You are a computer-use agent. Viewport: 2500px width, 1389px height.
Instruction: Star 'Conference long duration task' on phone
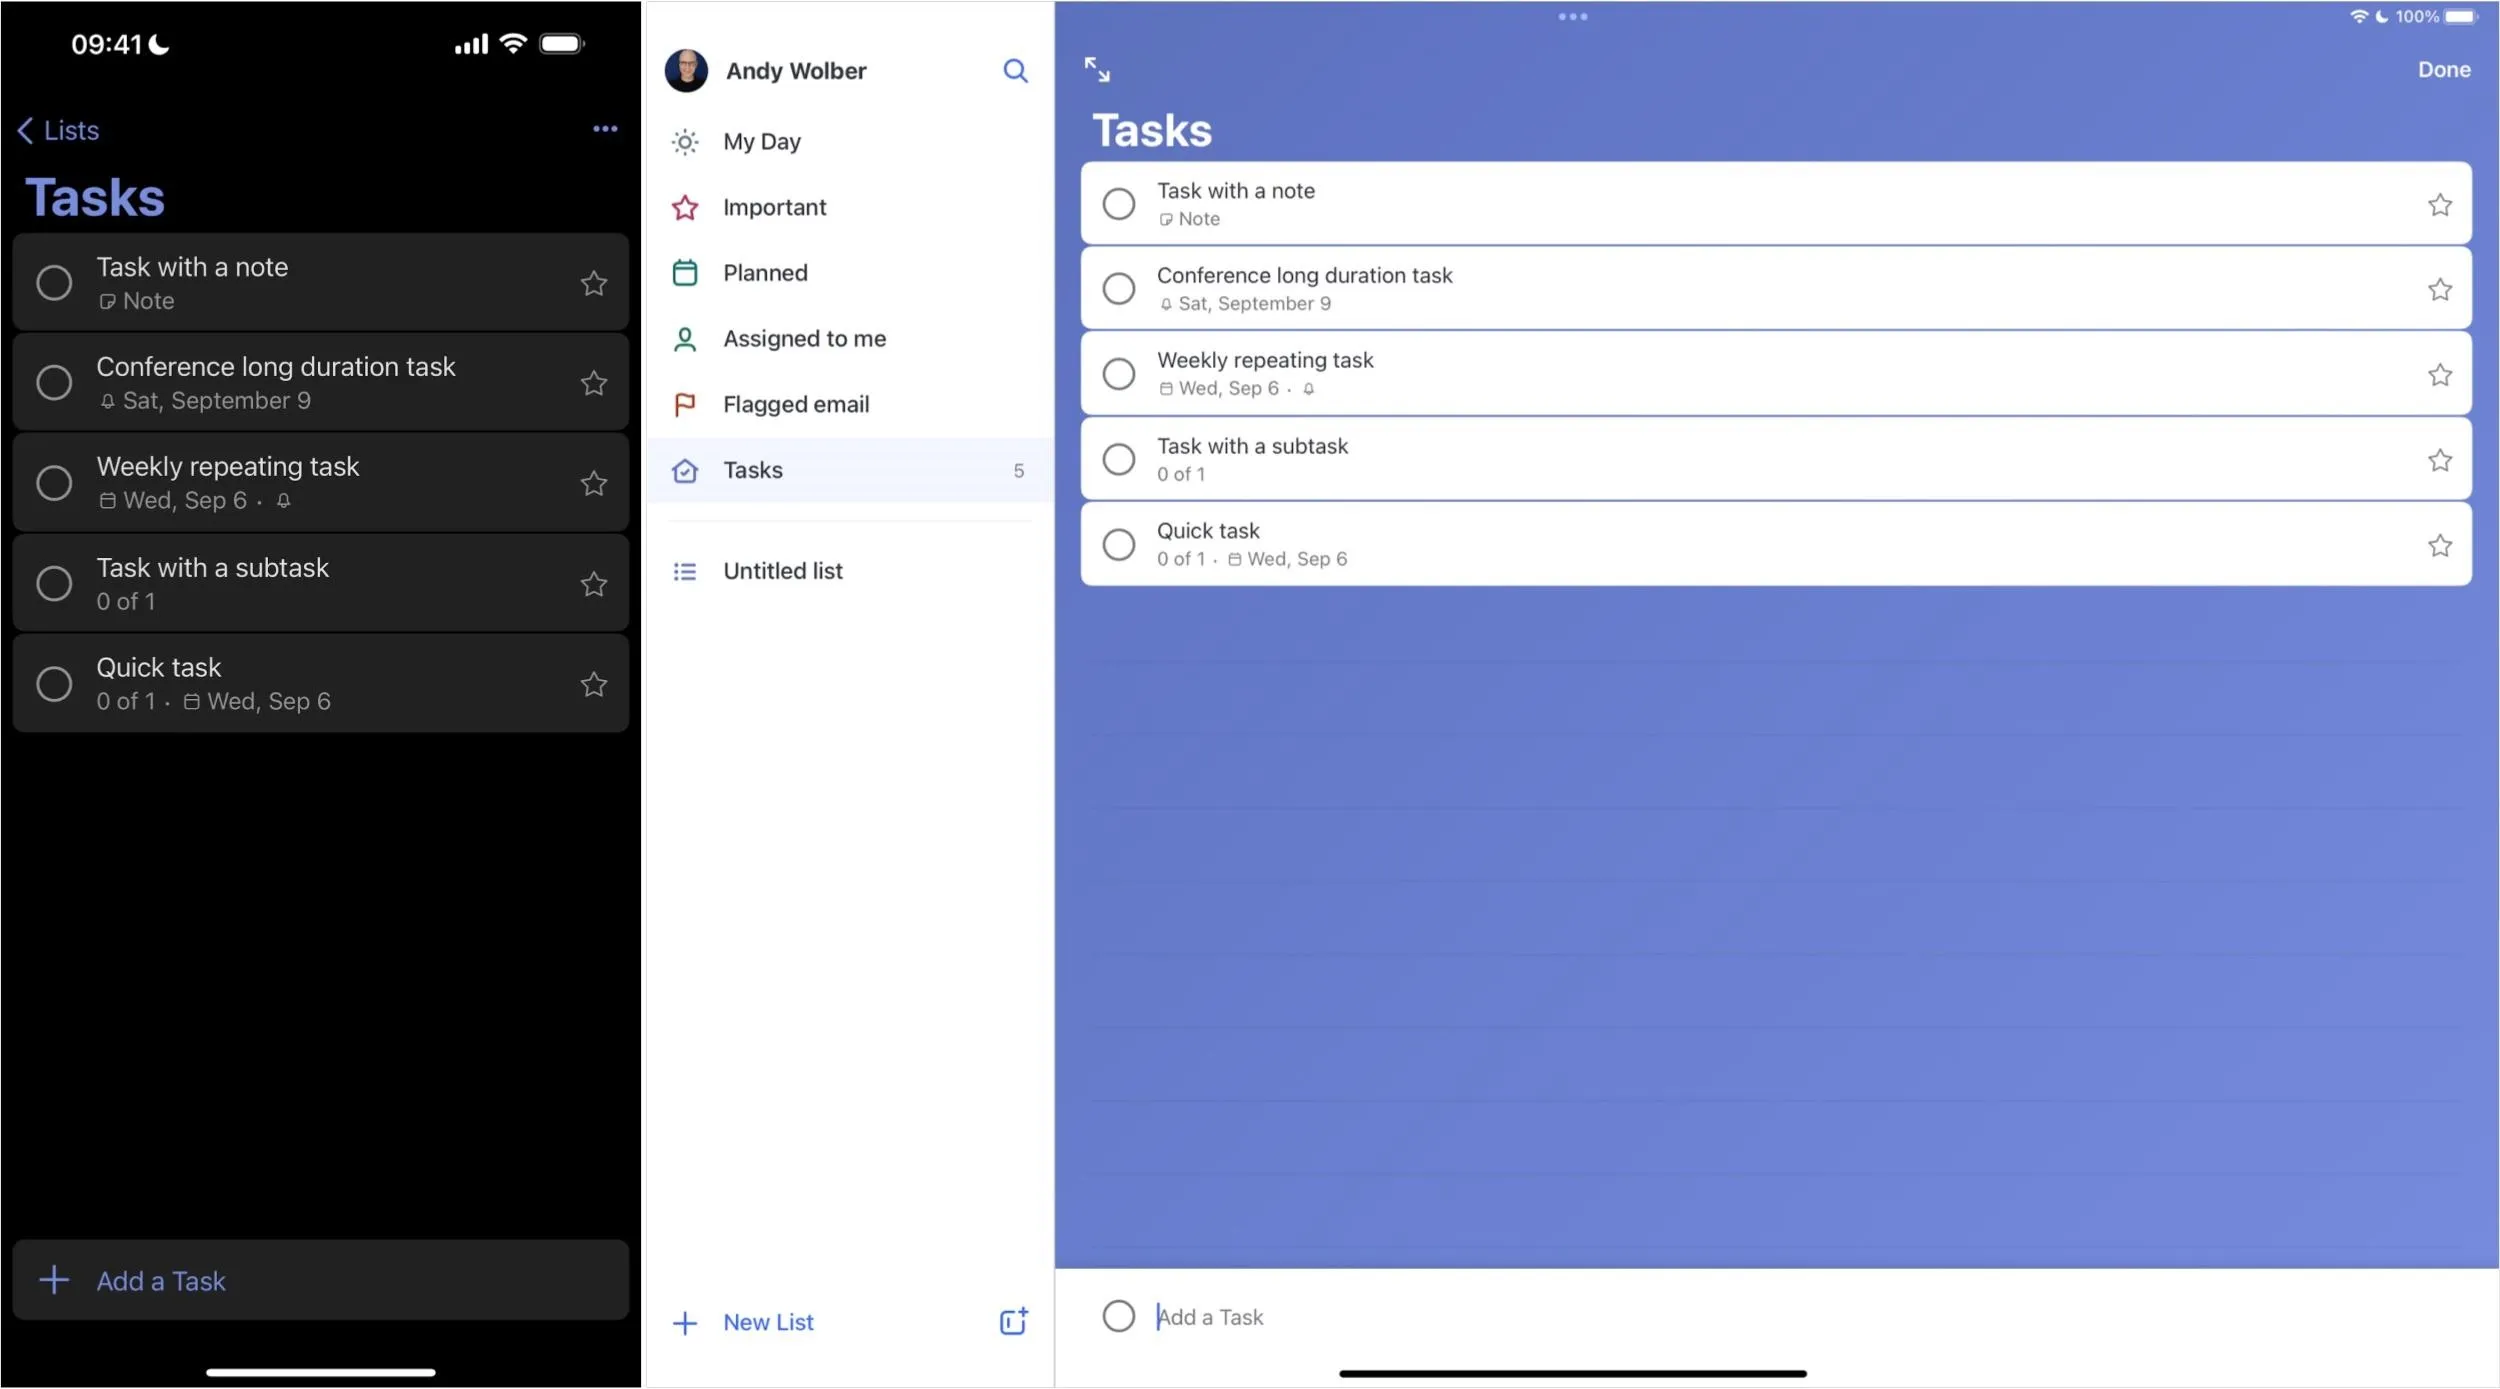click(x=594, y=382)
